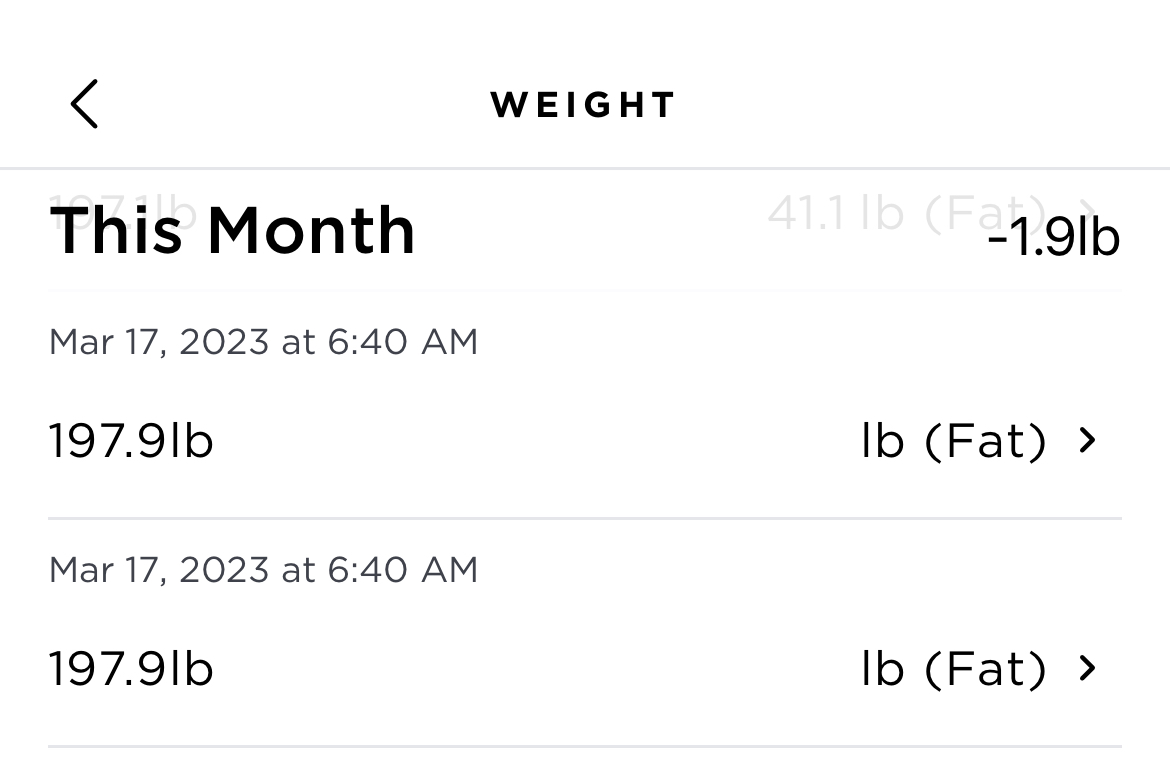Screen dimensions: 1170x763
Task: Click the first entry's date label
Action: [x=263, y=342]
